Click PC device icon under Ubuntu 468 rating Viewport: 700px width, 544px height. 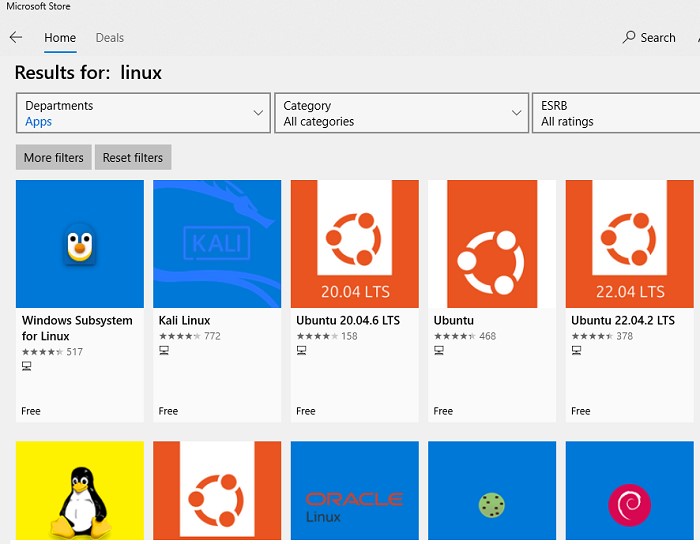(439, 351)
